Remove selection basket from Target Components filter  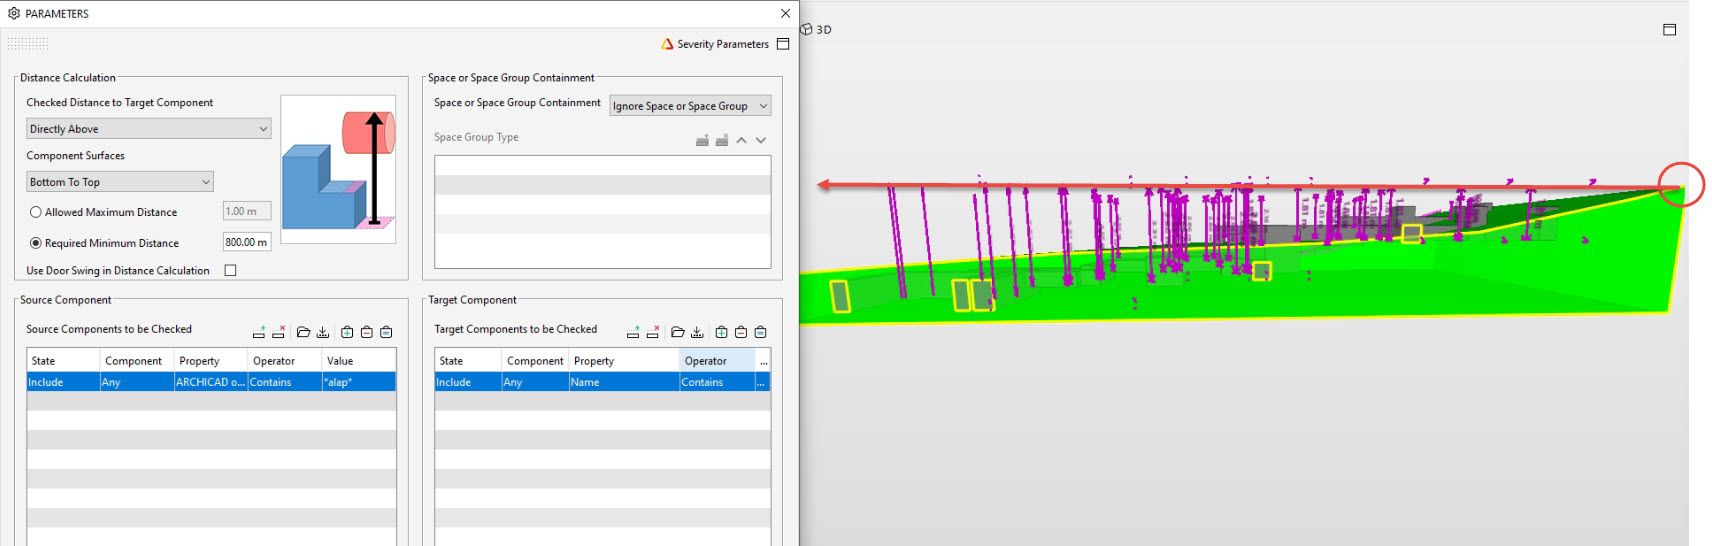point(741,332)
